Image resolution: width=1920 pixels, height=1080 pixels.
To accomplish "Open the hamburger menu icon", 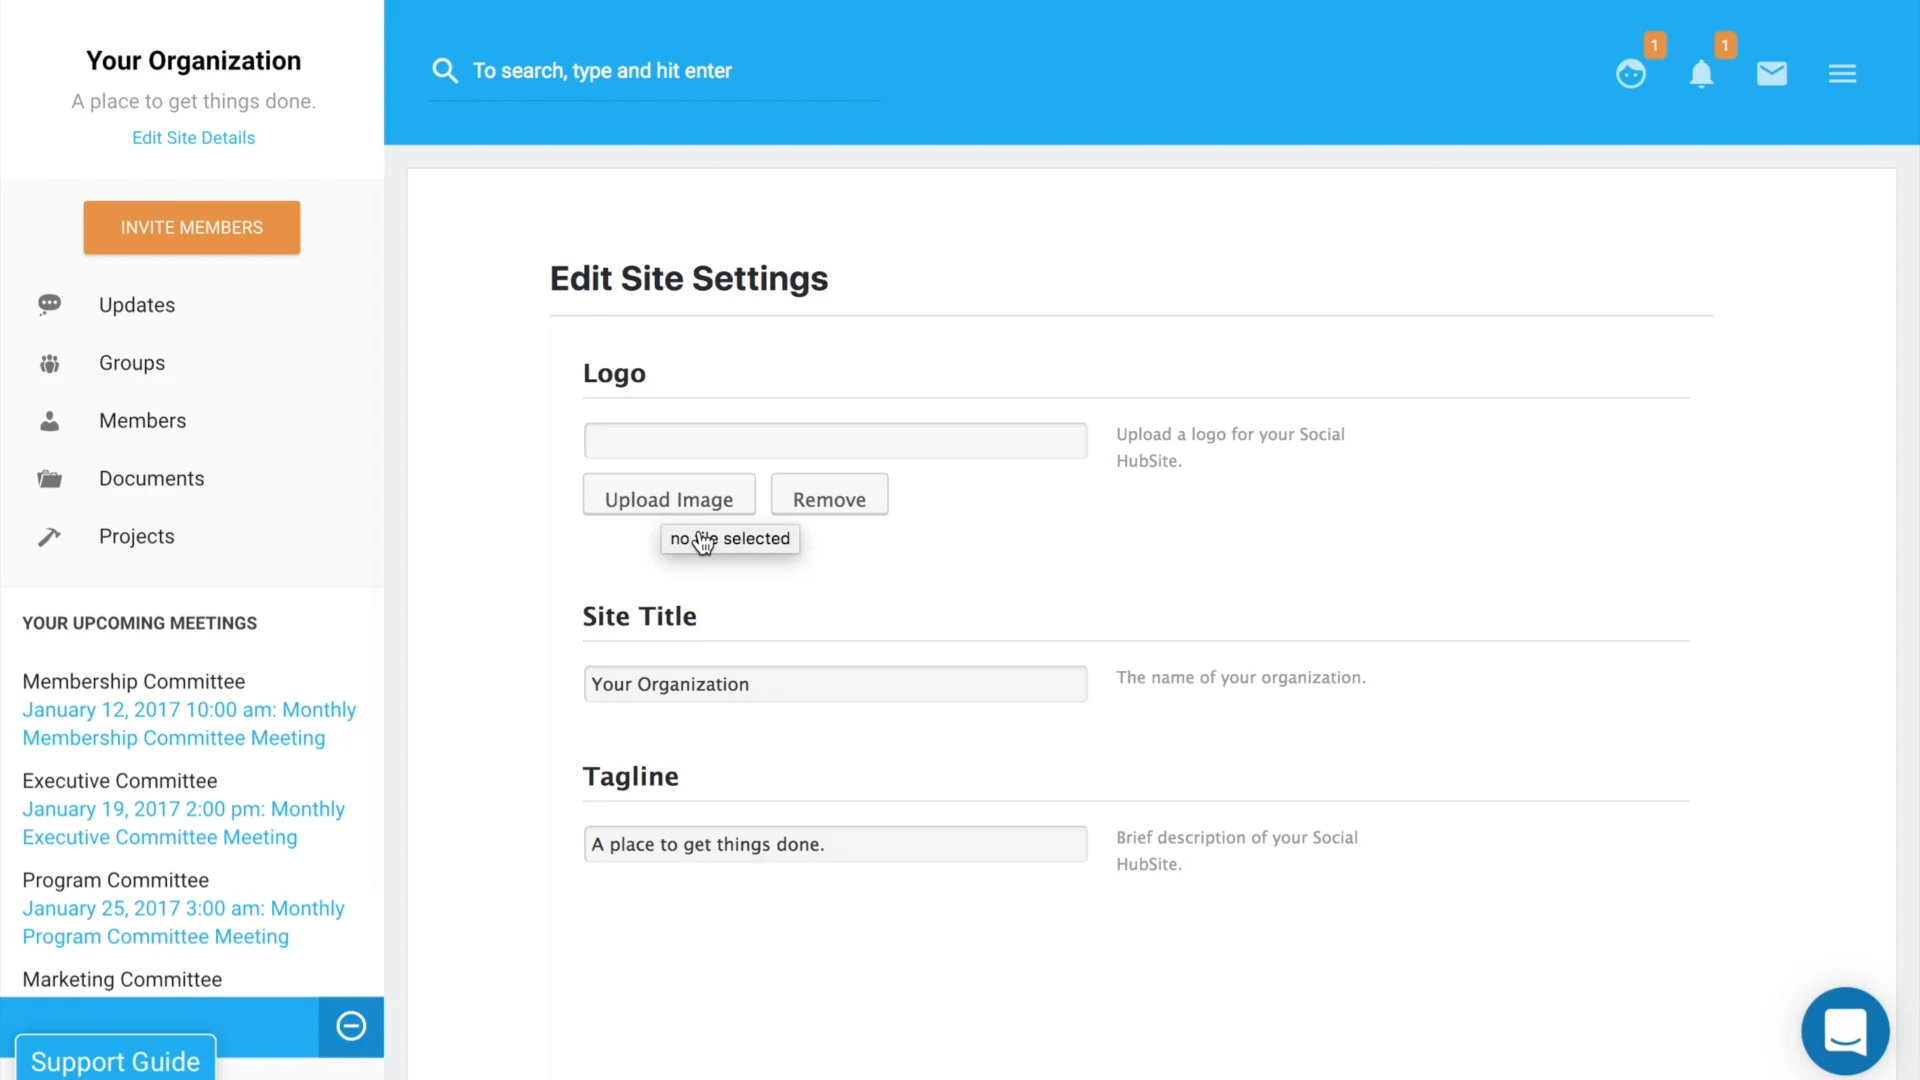I will 1842,74.
